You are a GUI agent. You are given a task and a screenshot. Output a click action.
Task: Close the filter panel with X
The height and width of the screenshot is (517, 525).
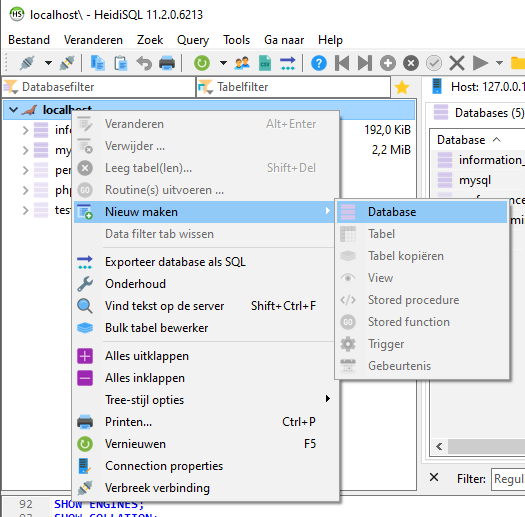tap(434, 477)
